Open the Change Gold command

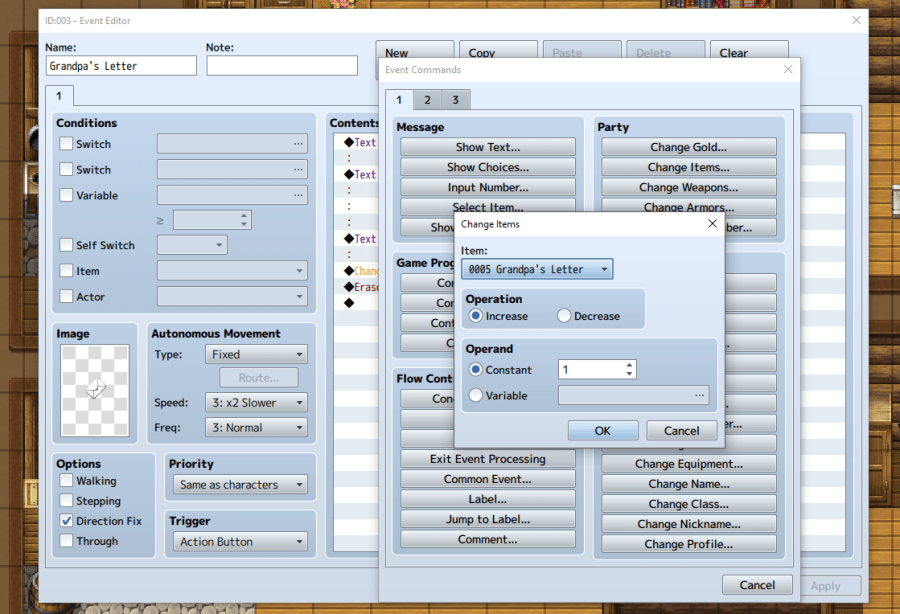688,147
